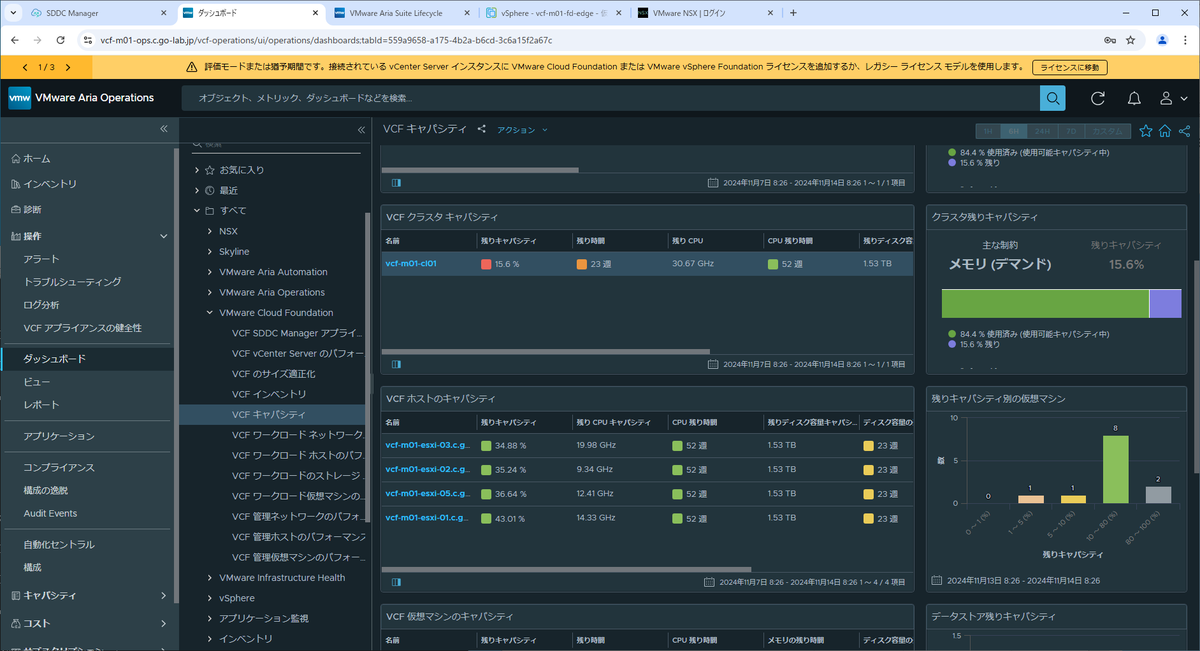1200x651 pixels.
Task: Refresh the Aria Operations content
Action: (x=1098, y=98)
